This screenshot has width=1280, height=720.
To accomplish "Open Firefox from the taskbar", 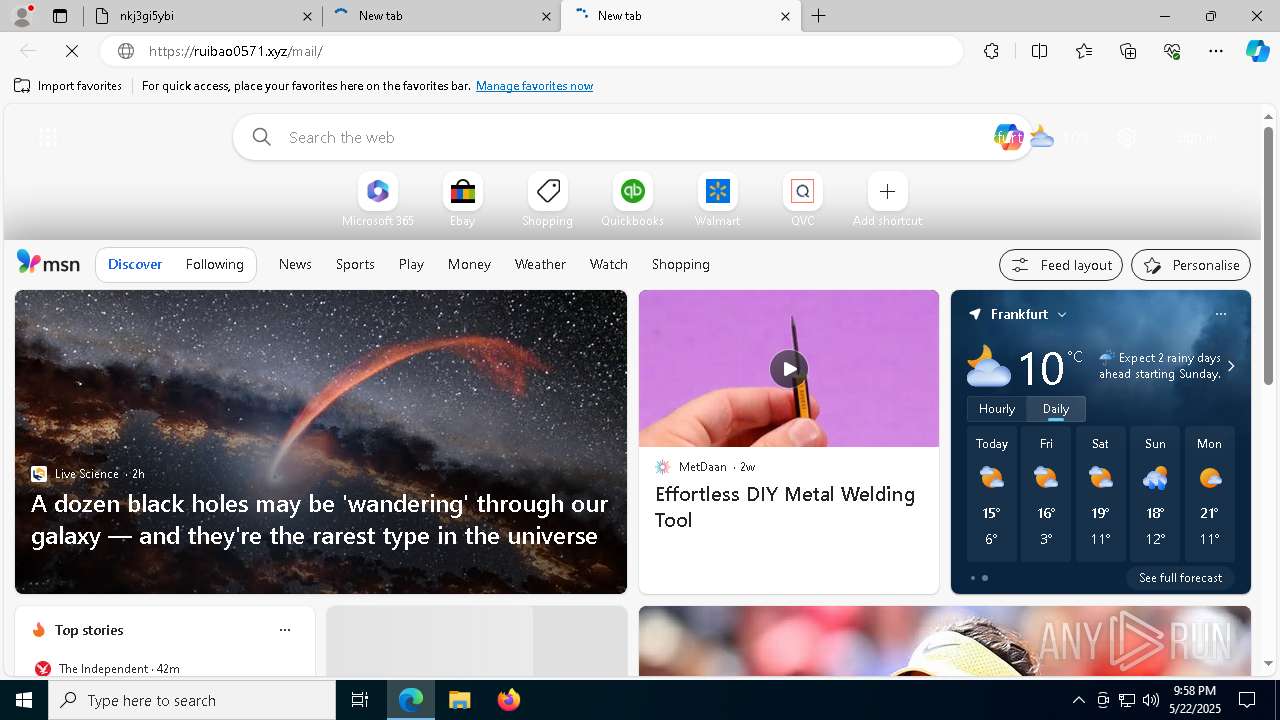I will coord(508,700).
